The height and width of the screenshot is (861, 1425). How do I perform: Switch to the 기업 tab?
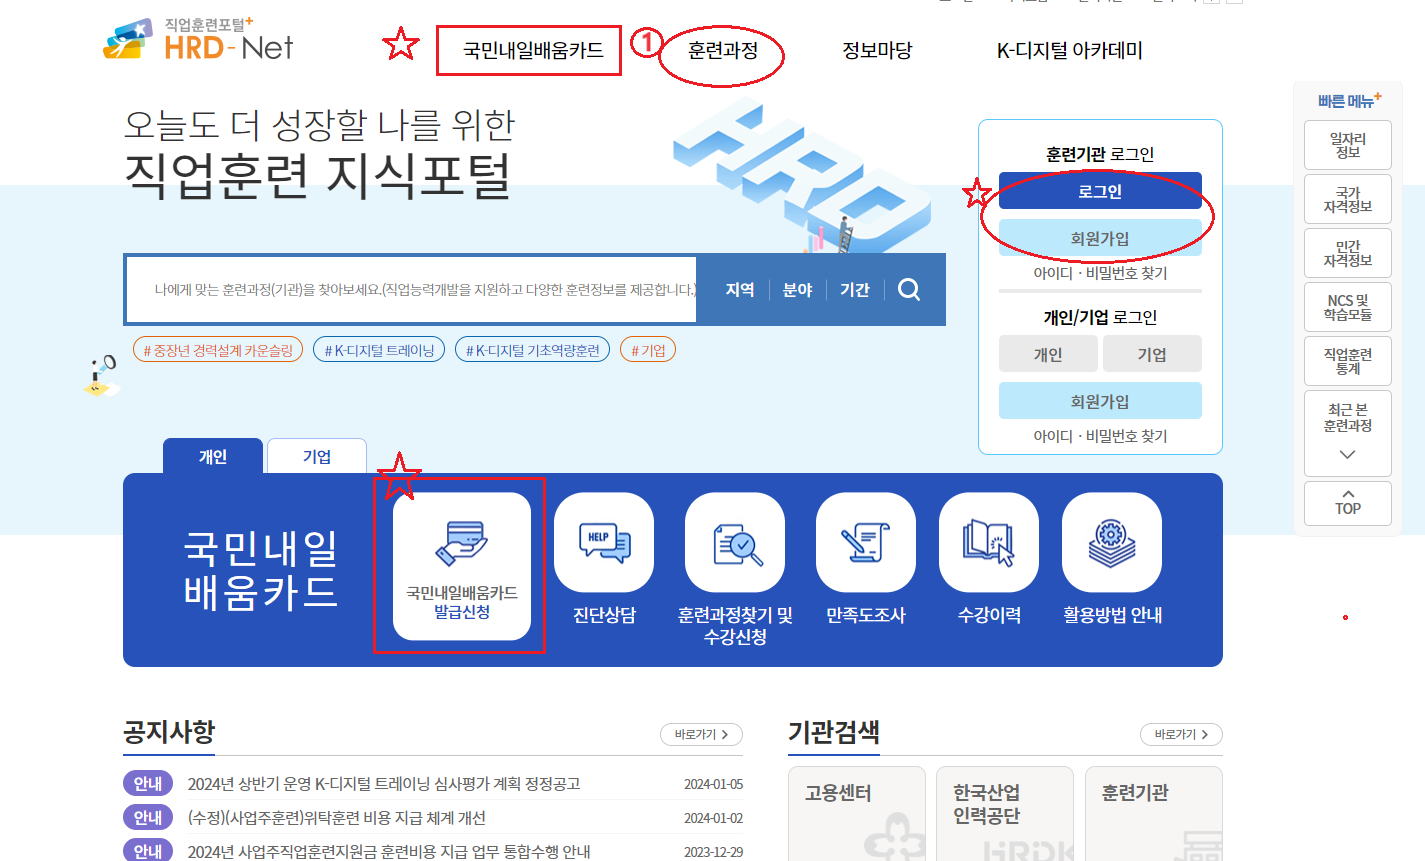317,456
